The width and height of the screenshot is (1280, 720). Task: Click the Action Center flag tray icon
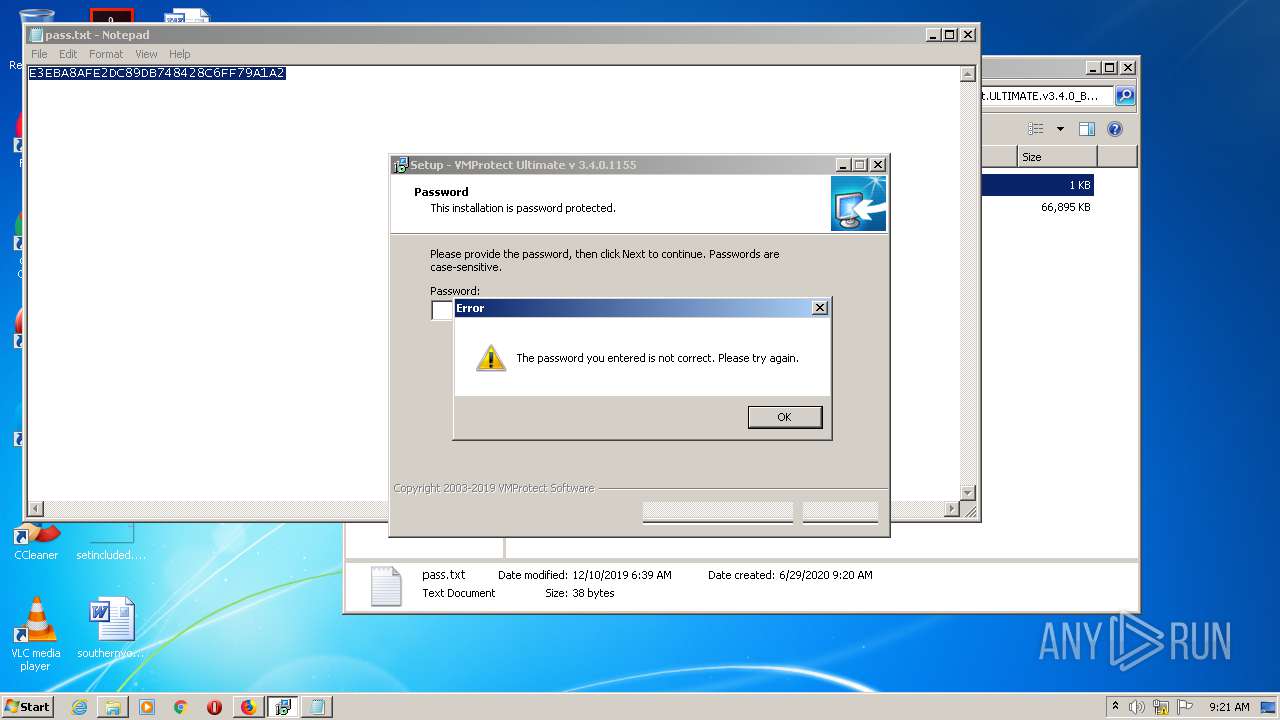1185,707
